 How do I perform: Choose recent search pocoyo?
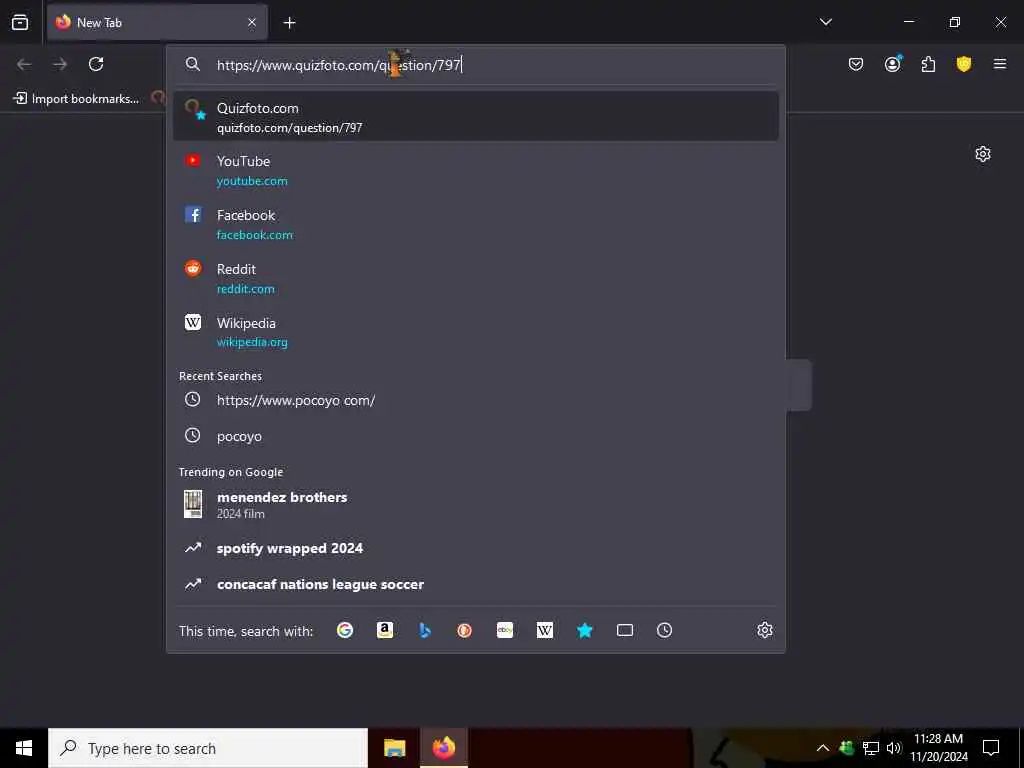[x=475, y=436]
